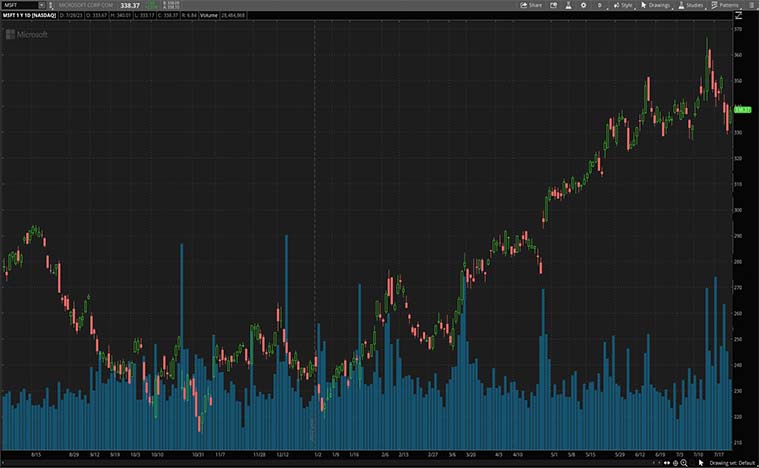
Task: Click the crosshair target icon at bottom
Action: point(675,463)
